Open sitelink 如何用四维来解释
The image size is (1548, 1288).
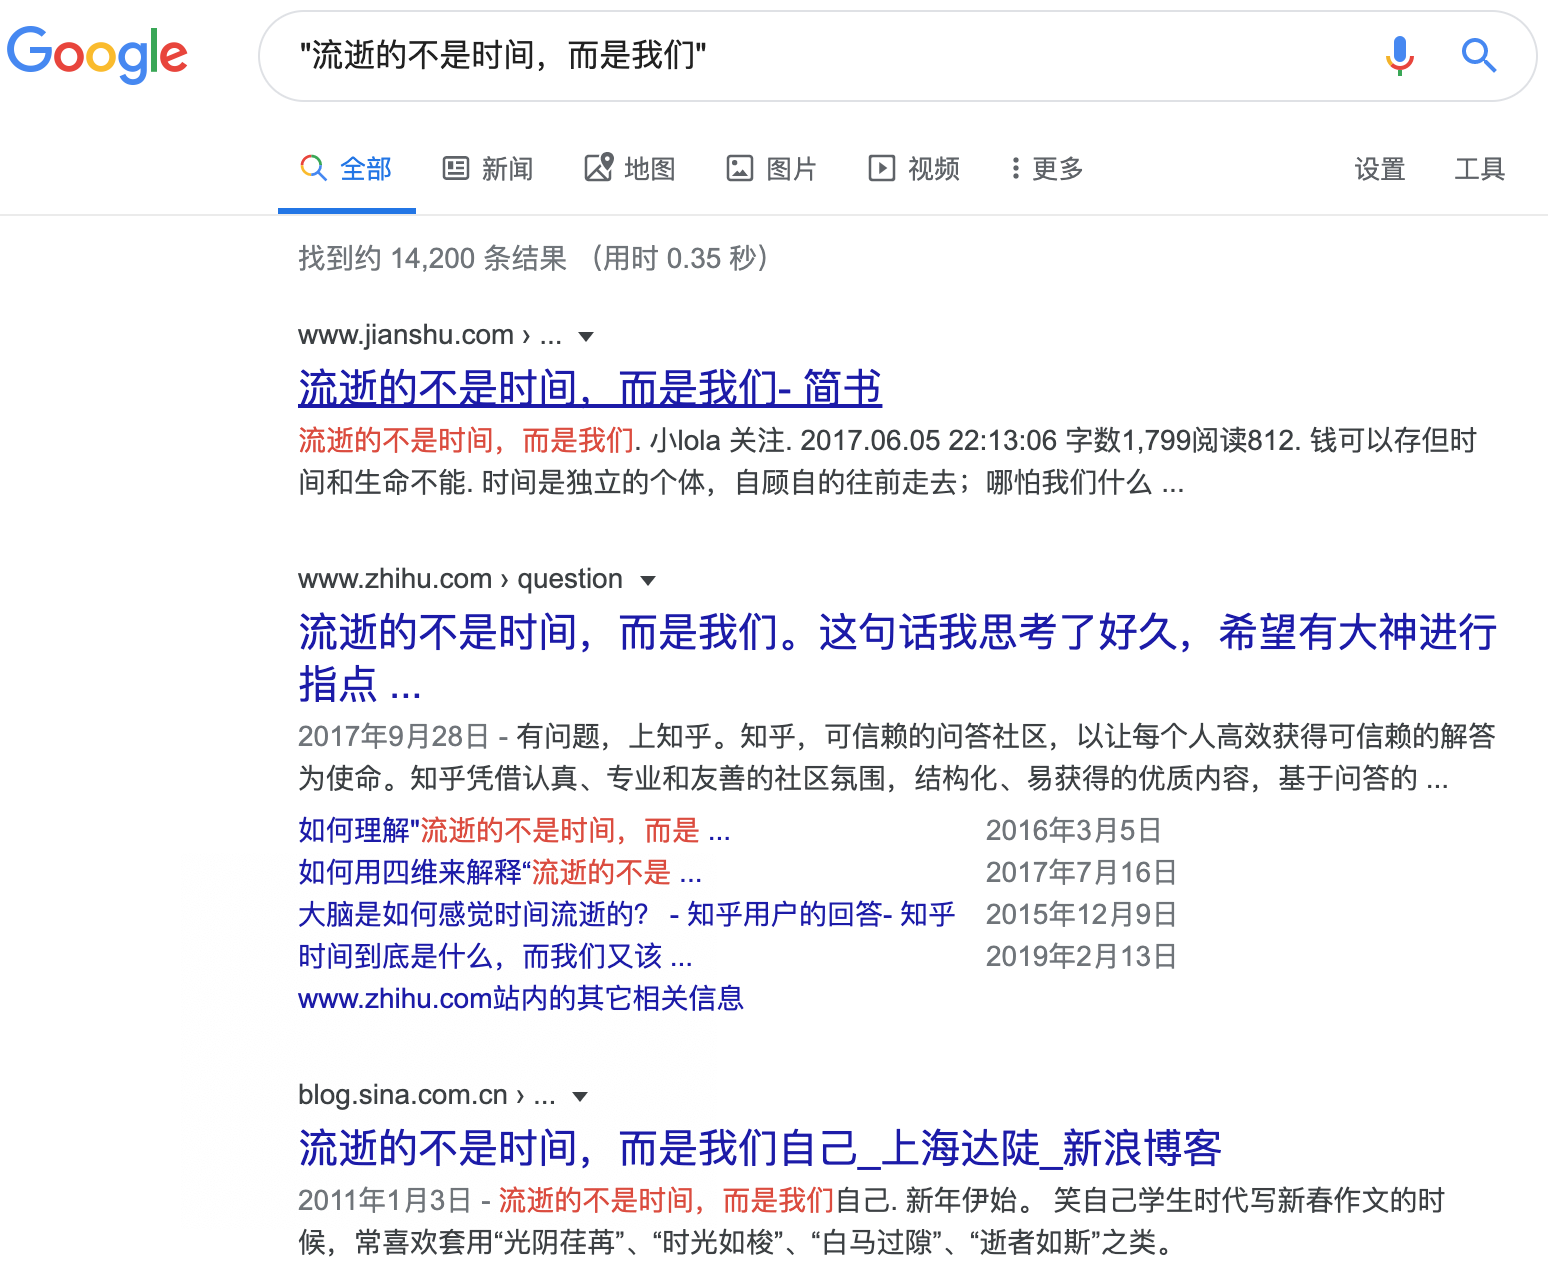[x=500, y=872]
